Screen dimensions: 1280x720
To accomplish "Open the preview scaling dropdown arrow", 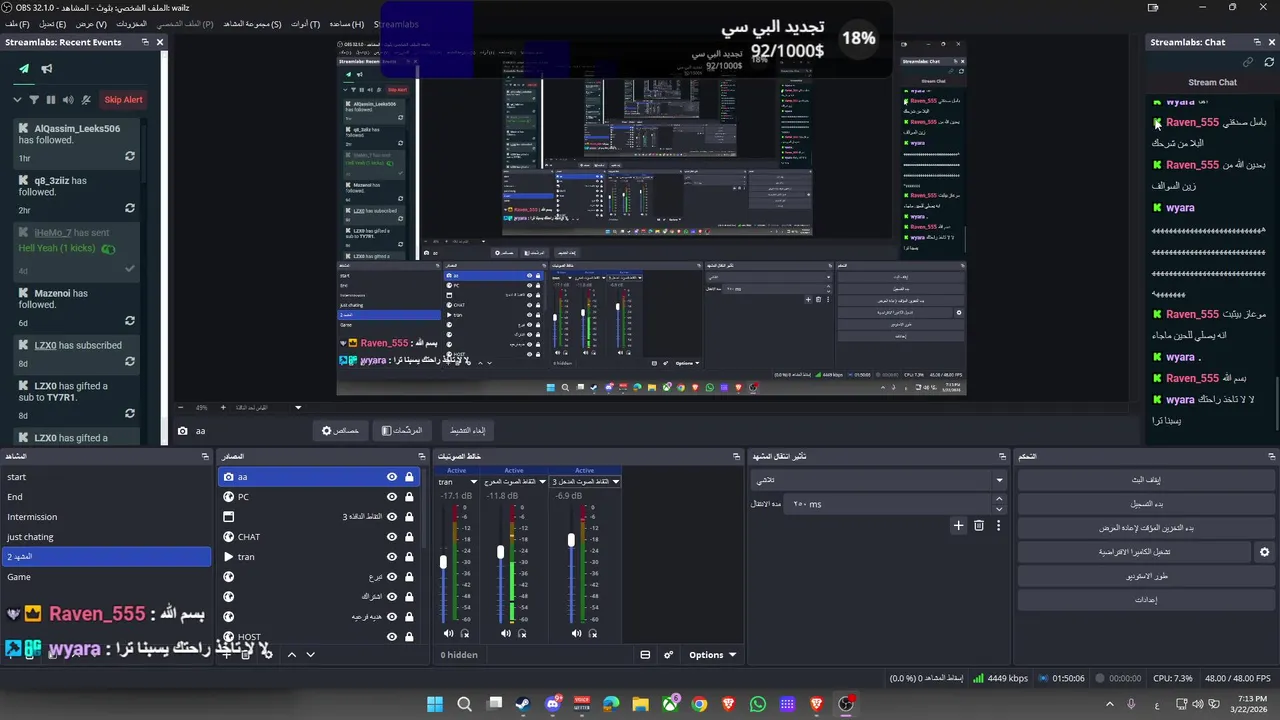I will (x=298, y=408).
